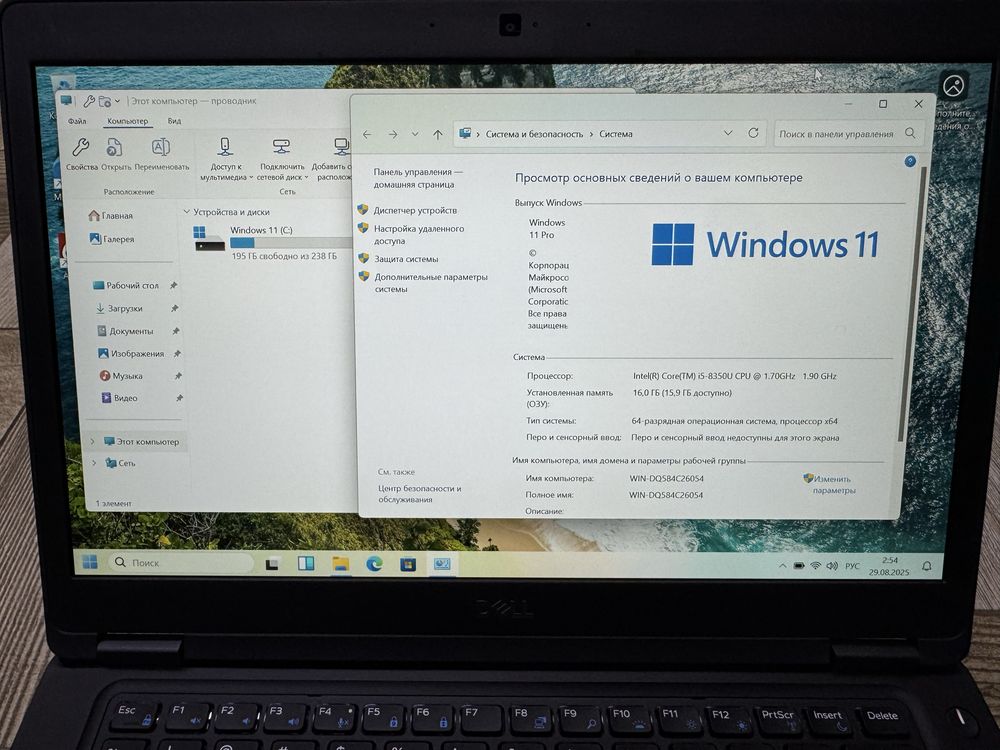Expand the Сеть tree node

[x=94, y=463]
